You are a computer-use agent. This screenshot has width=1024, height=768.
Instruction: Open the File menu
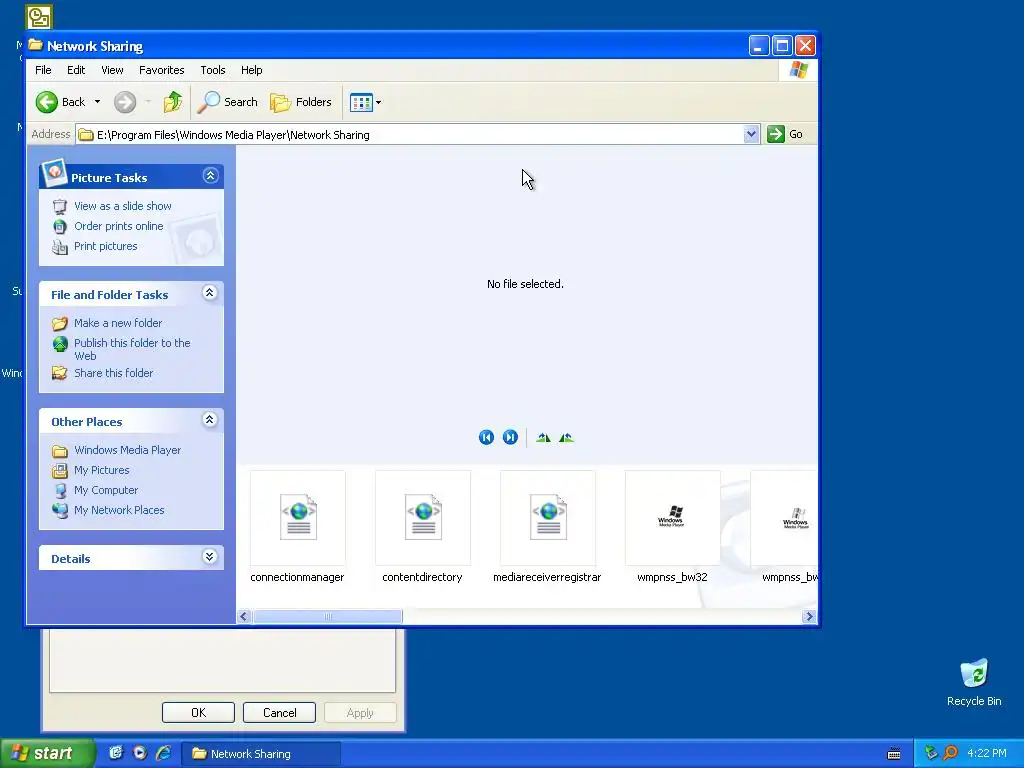(43, 70)
